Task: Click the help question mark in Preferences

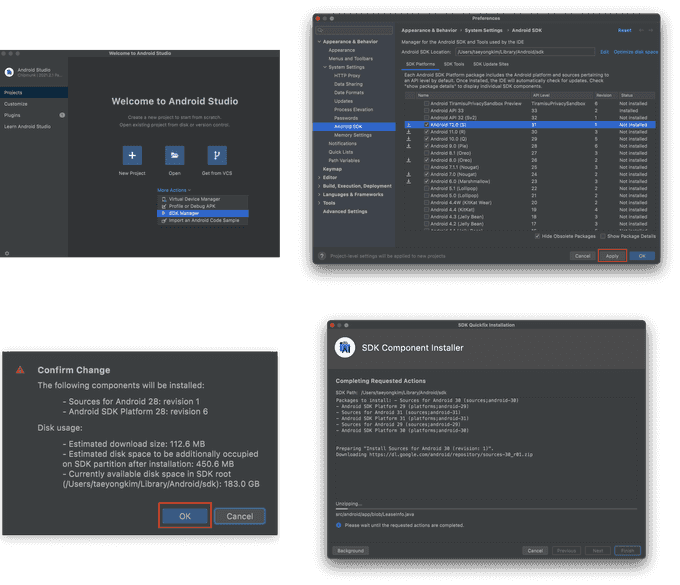Action: point(322,256)
